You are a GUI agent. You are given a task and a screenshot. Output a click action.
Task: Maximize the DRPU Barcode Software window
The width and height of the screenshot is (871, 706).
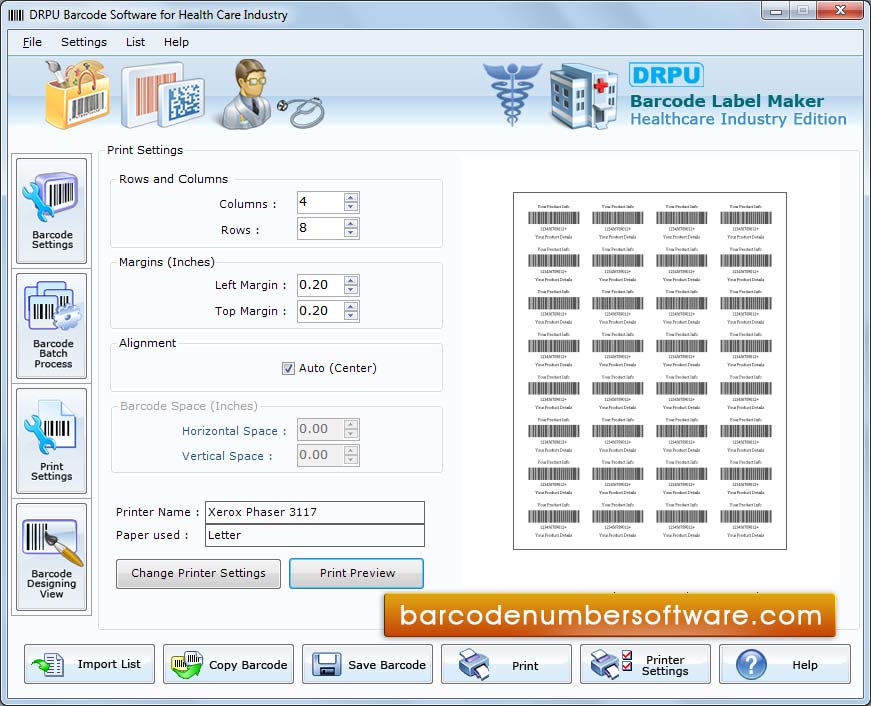pyautogui.click(x=803, y=11)
